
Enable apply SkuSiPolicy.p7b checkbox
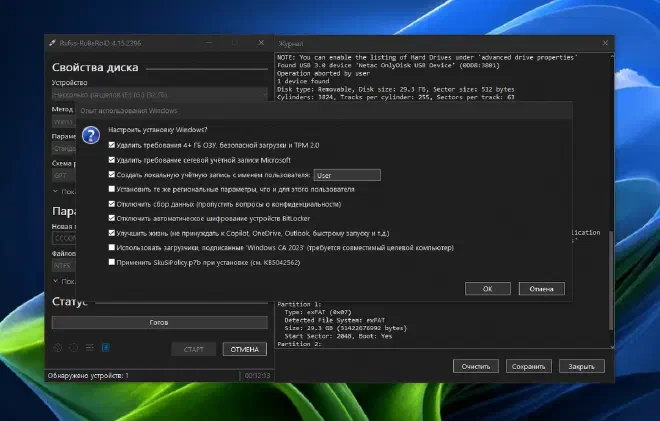click(x=112, y=262)
